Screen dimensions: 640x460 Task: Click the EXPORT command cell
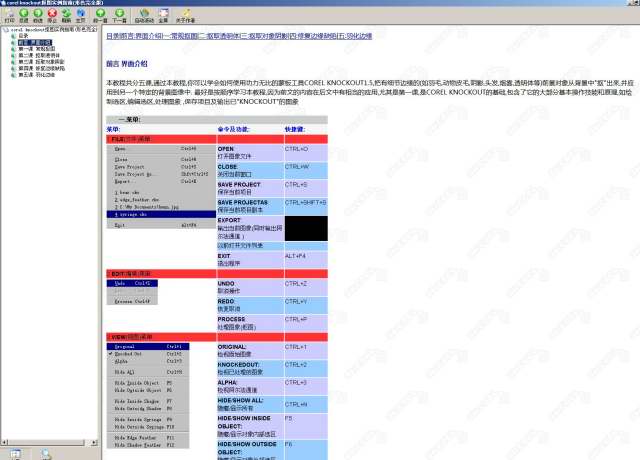250,229
